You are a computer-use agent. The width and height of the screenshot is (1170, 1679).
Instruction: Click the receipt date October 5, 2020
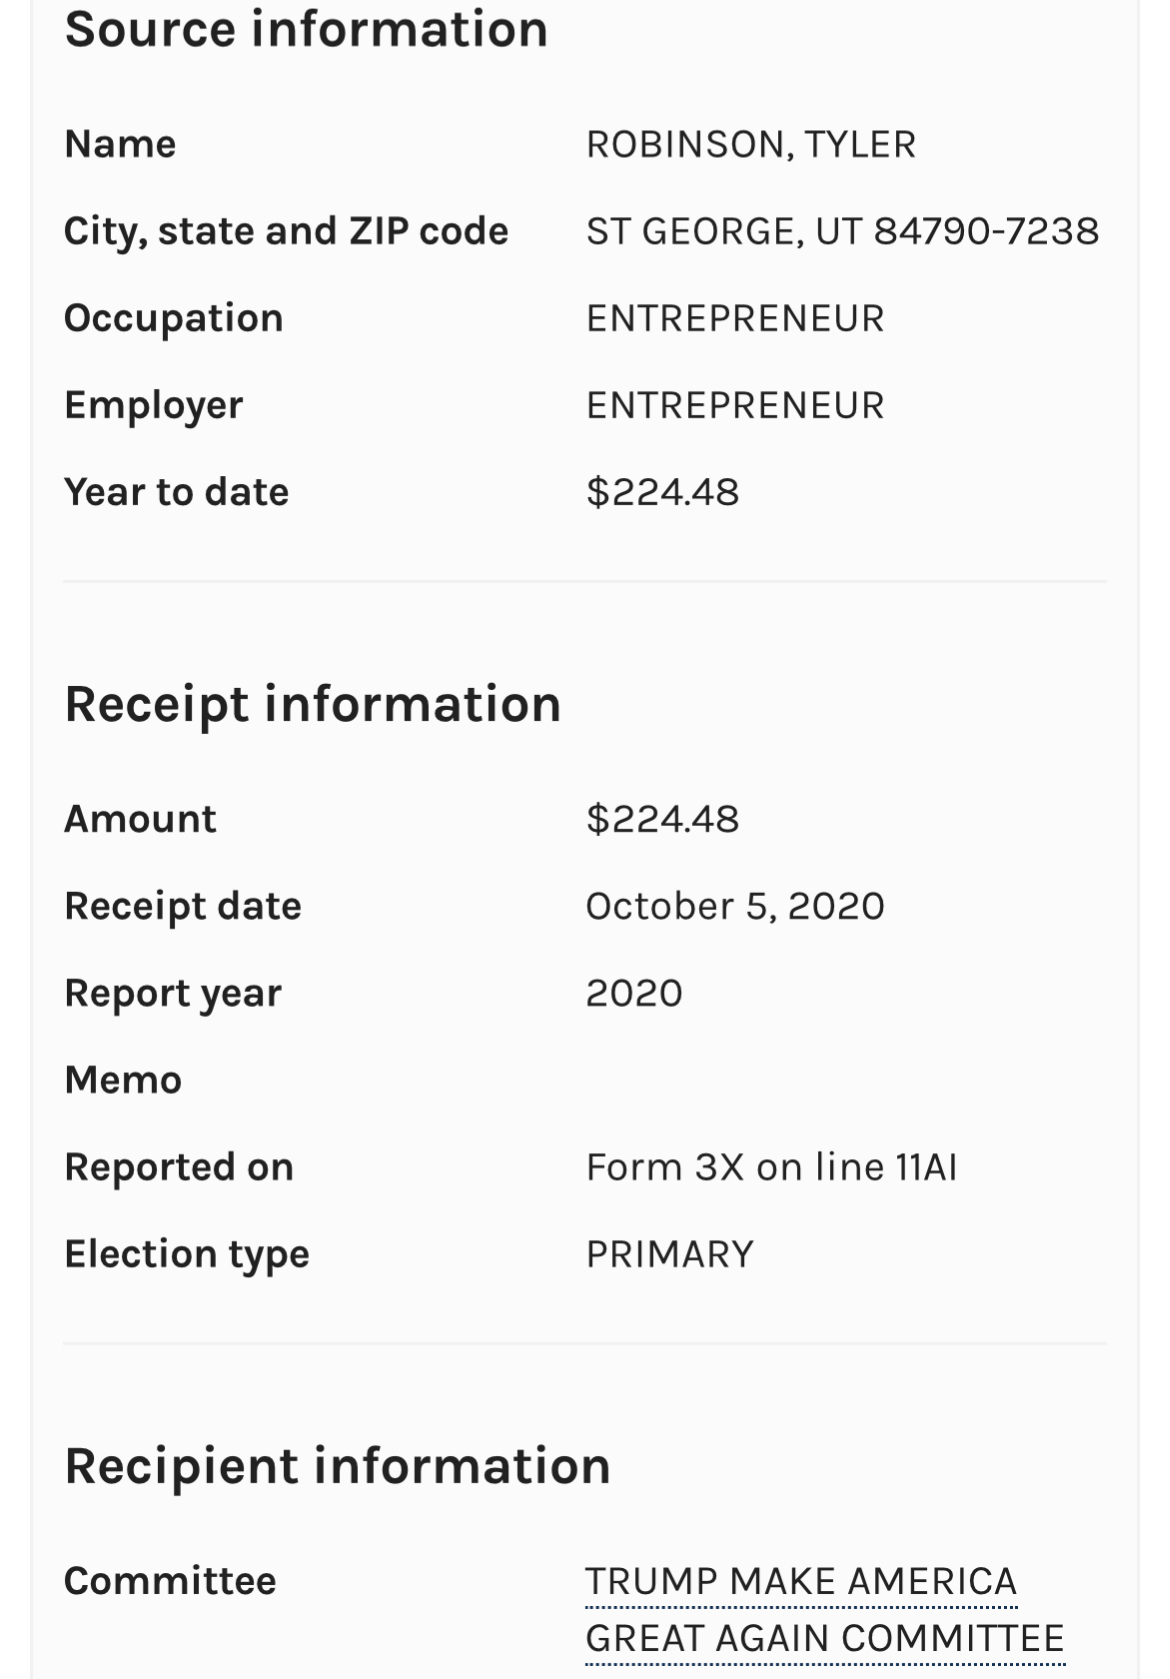tap(735, 906)
